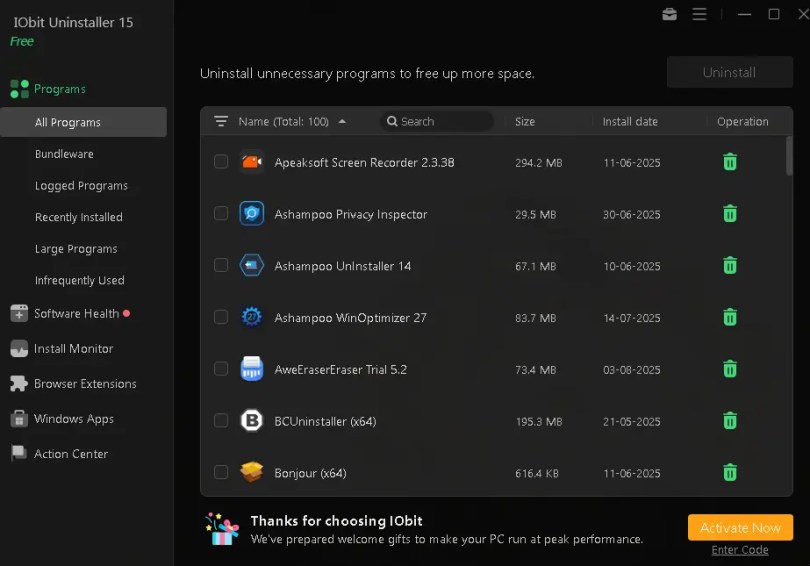Sort the list by Install date
The image size is (810, 566).
[630, 121]
